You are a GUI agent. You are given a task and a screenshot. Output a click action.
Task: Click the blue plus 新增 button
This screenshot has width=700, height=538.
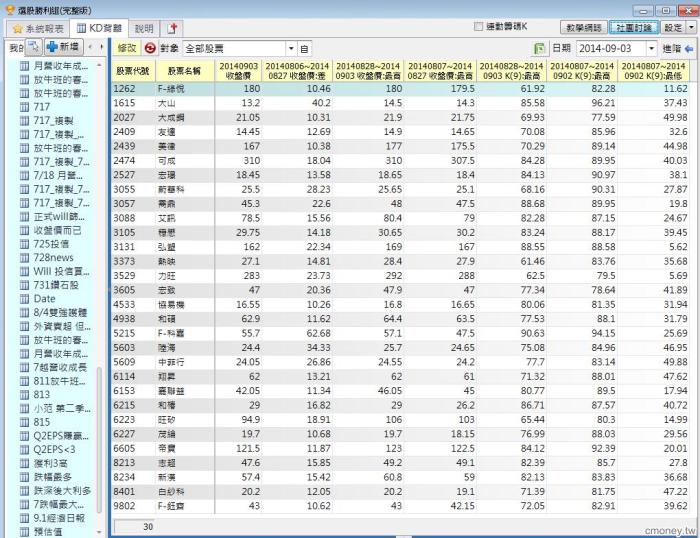[63, 46]
